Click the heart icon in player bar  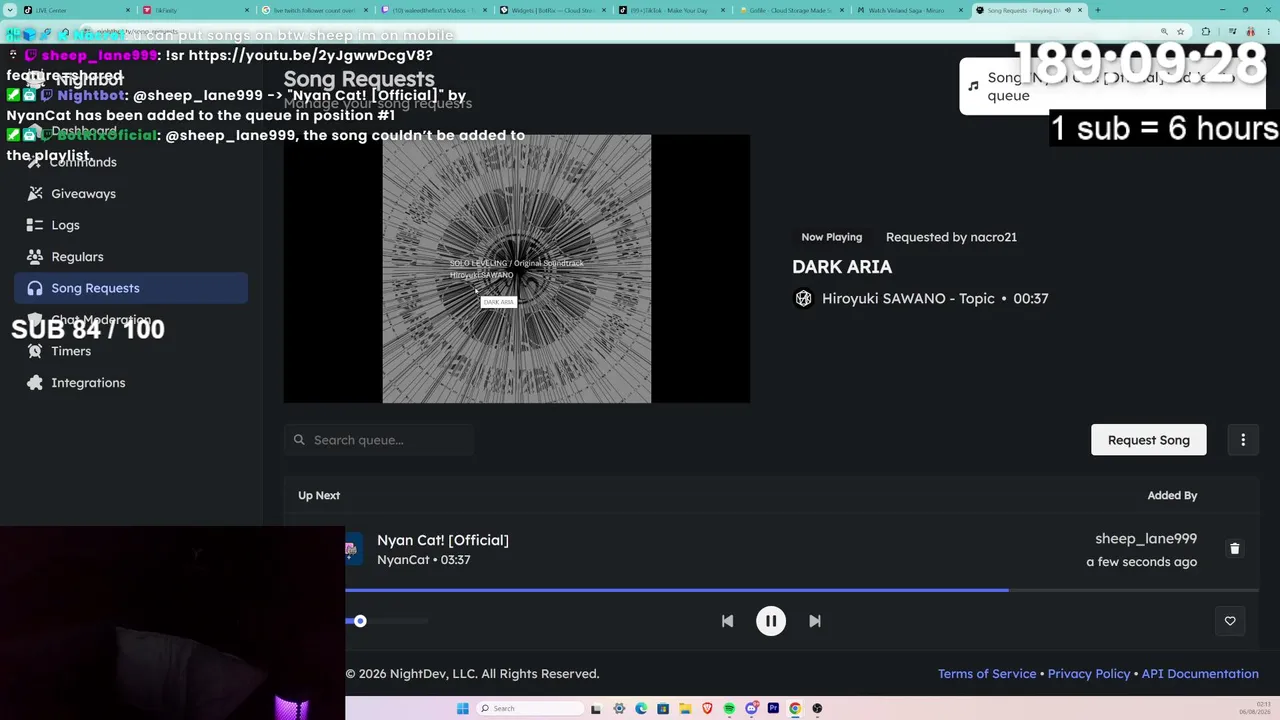tap(1230, 621)
